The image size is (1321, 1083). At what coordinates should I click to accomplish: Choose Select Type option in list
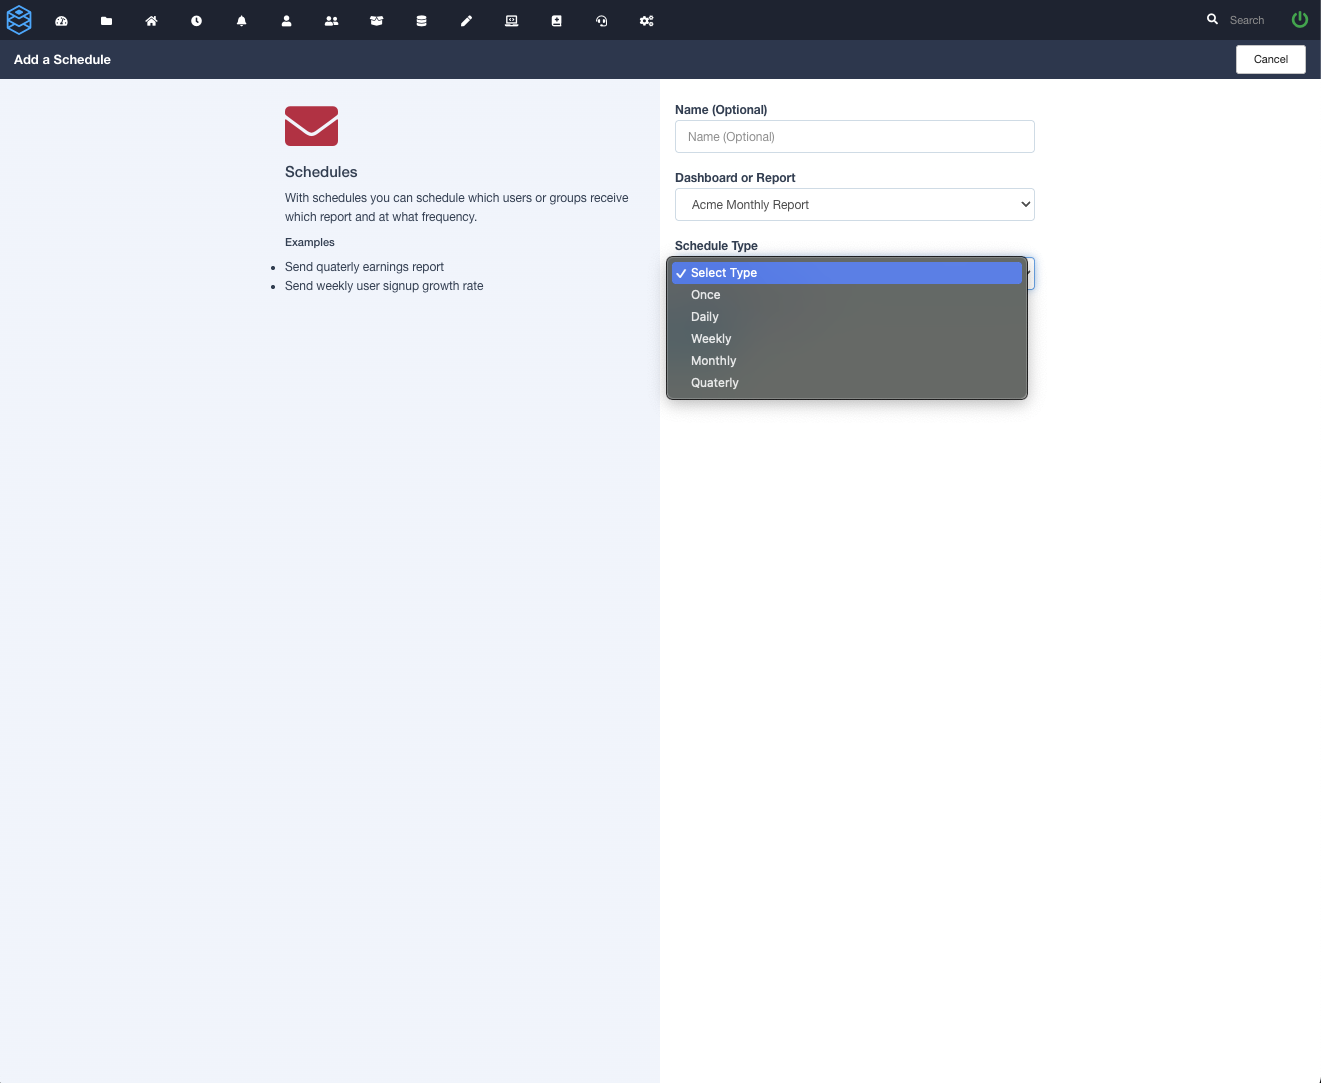click(847, 273)
